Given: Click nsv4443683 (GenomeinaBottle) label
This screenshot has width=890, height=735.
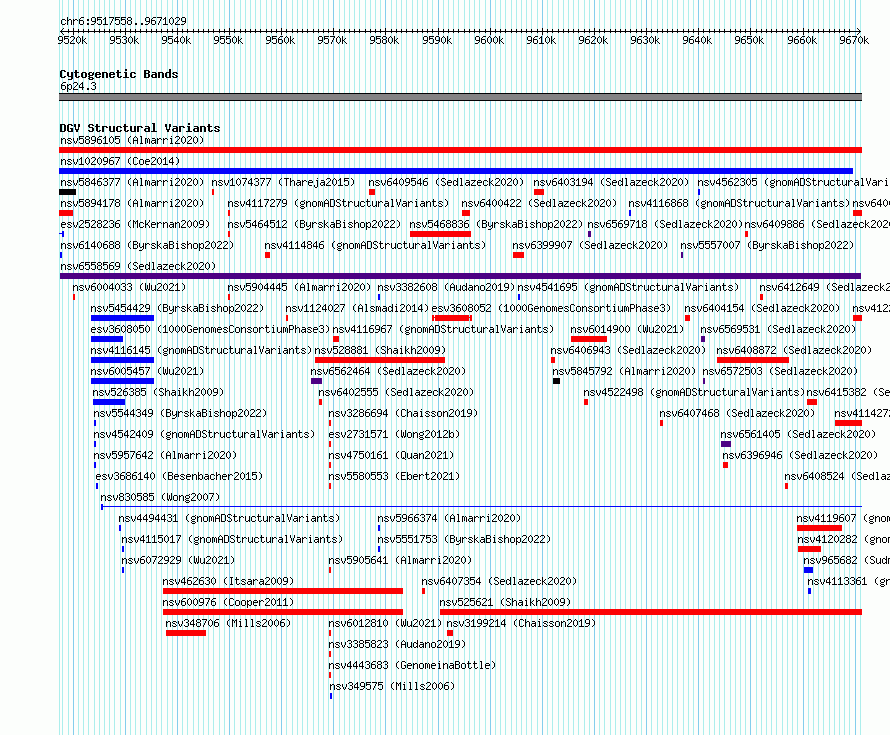Looking at the screenshot, I should [412, 665].
